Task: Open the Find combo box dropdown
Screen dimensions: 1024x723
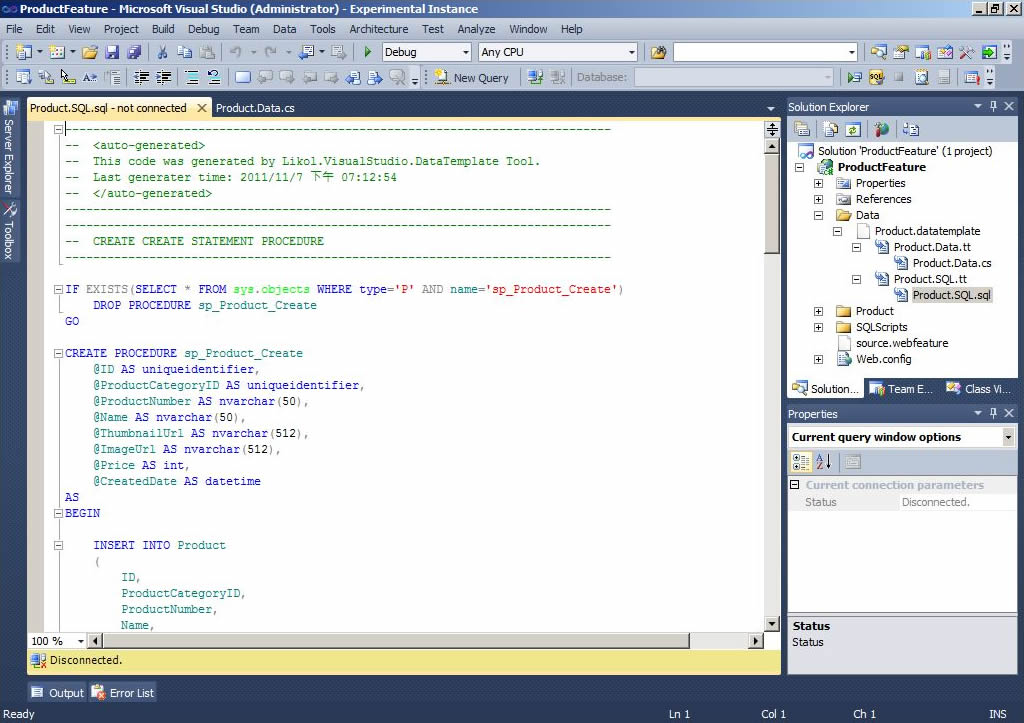Action: pyautogui.click(x=852, y=52)
